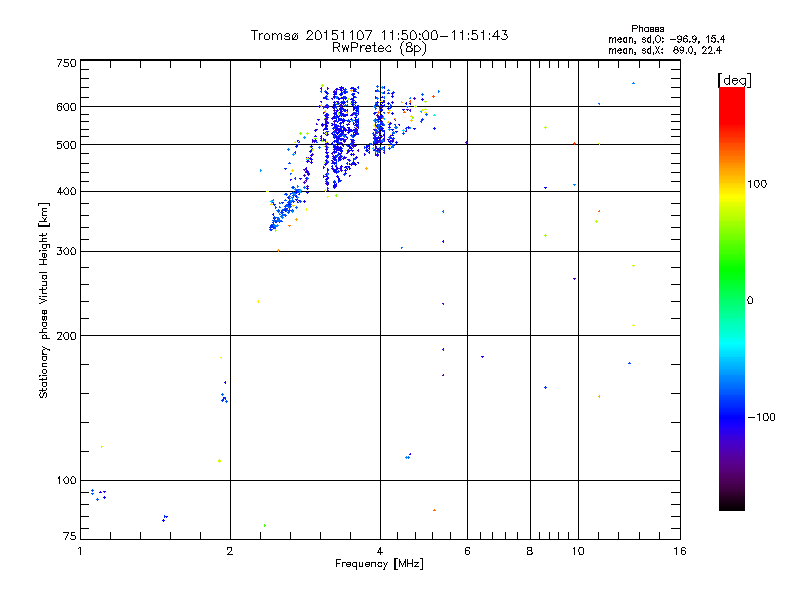Screen dimensions: 800x600
Task: Click the x-axis tick label '6'
Action: click(467, 551)
